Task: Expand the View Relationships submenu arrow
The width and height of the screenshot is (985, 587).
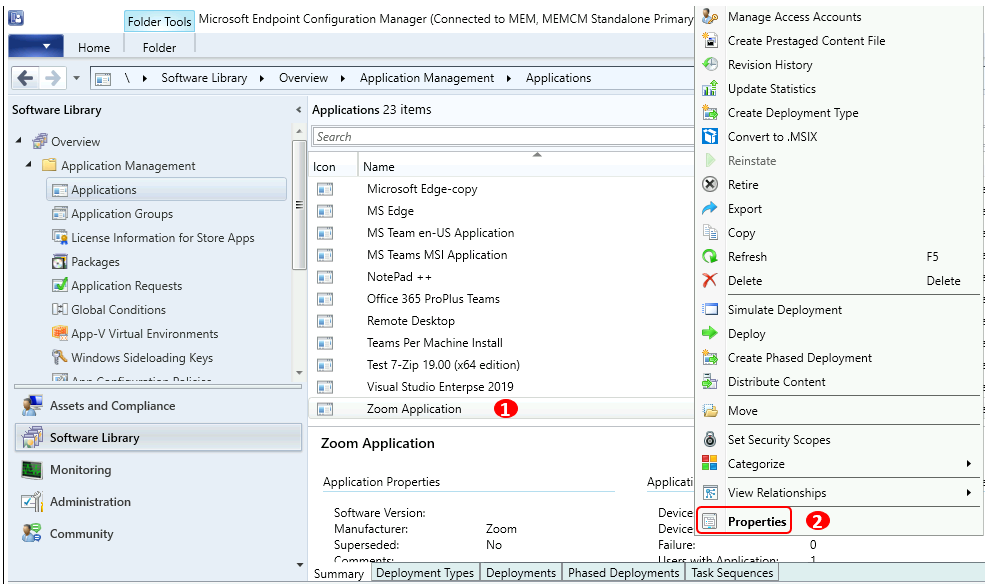Action: pyautogui.click(x=969, y=492)
